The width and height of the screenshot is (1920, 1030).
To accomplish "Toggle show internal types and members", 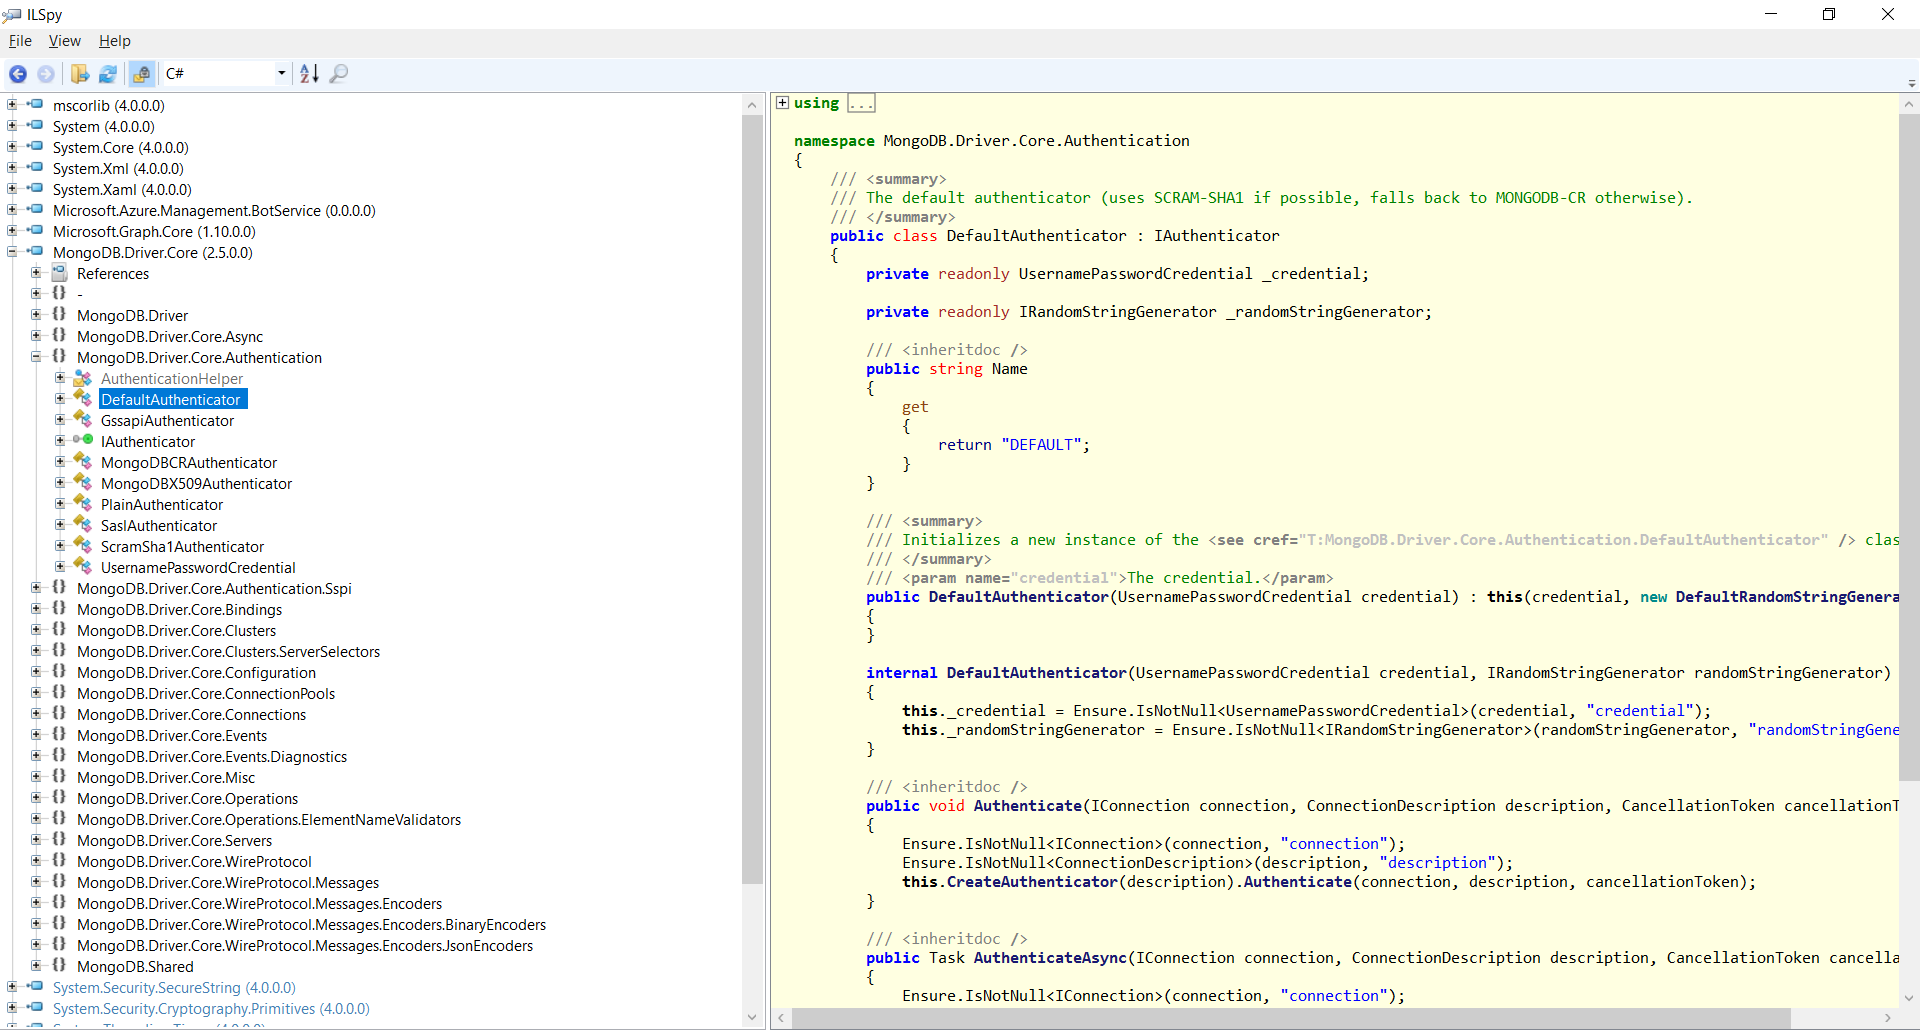I will (x=142, y=73).
